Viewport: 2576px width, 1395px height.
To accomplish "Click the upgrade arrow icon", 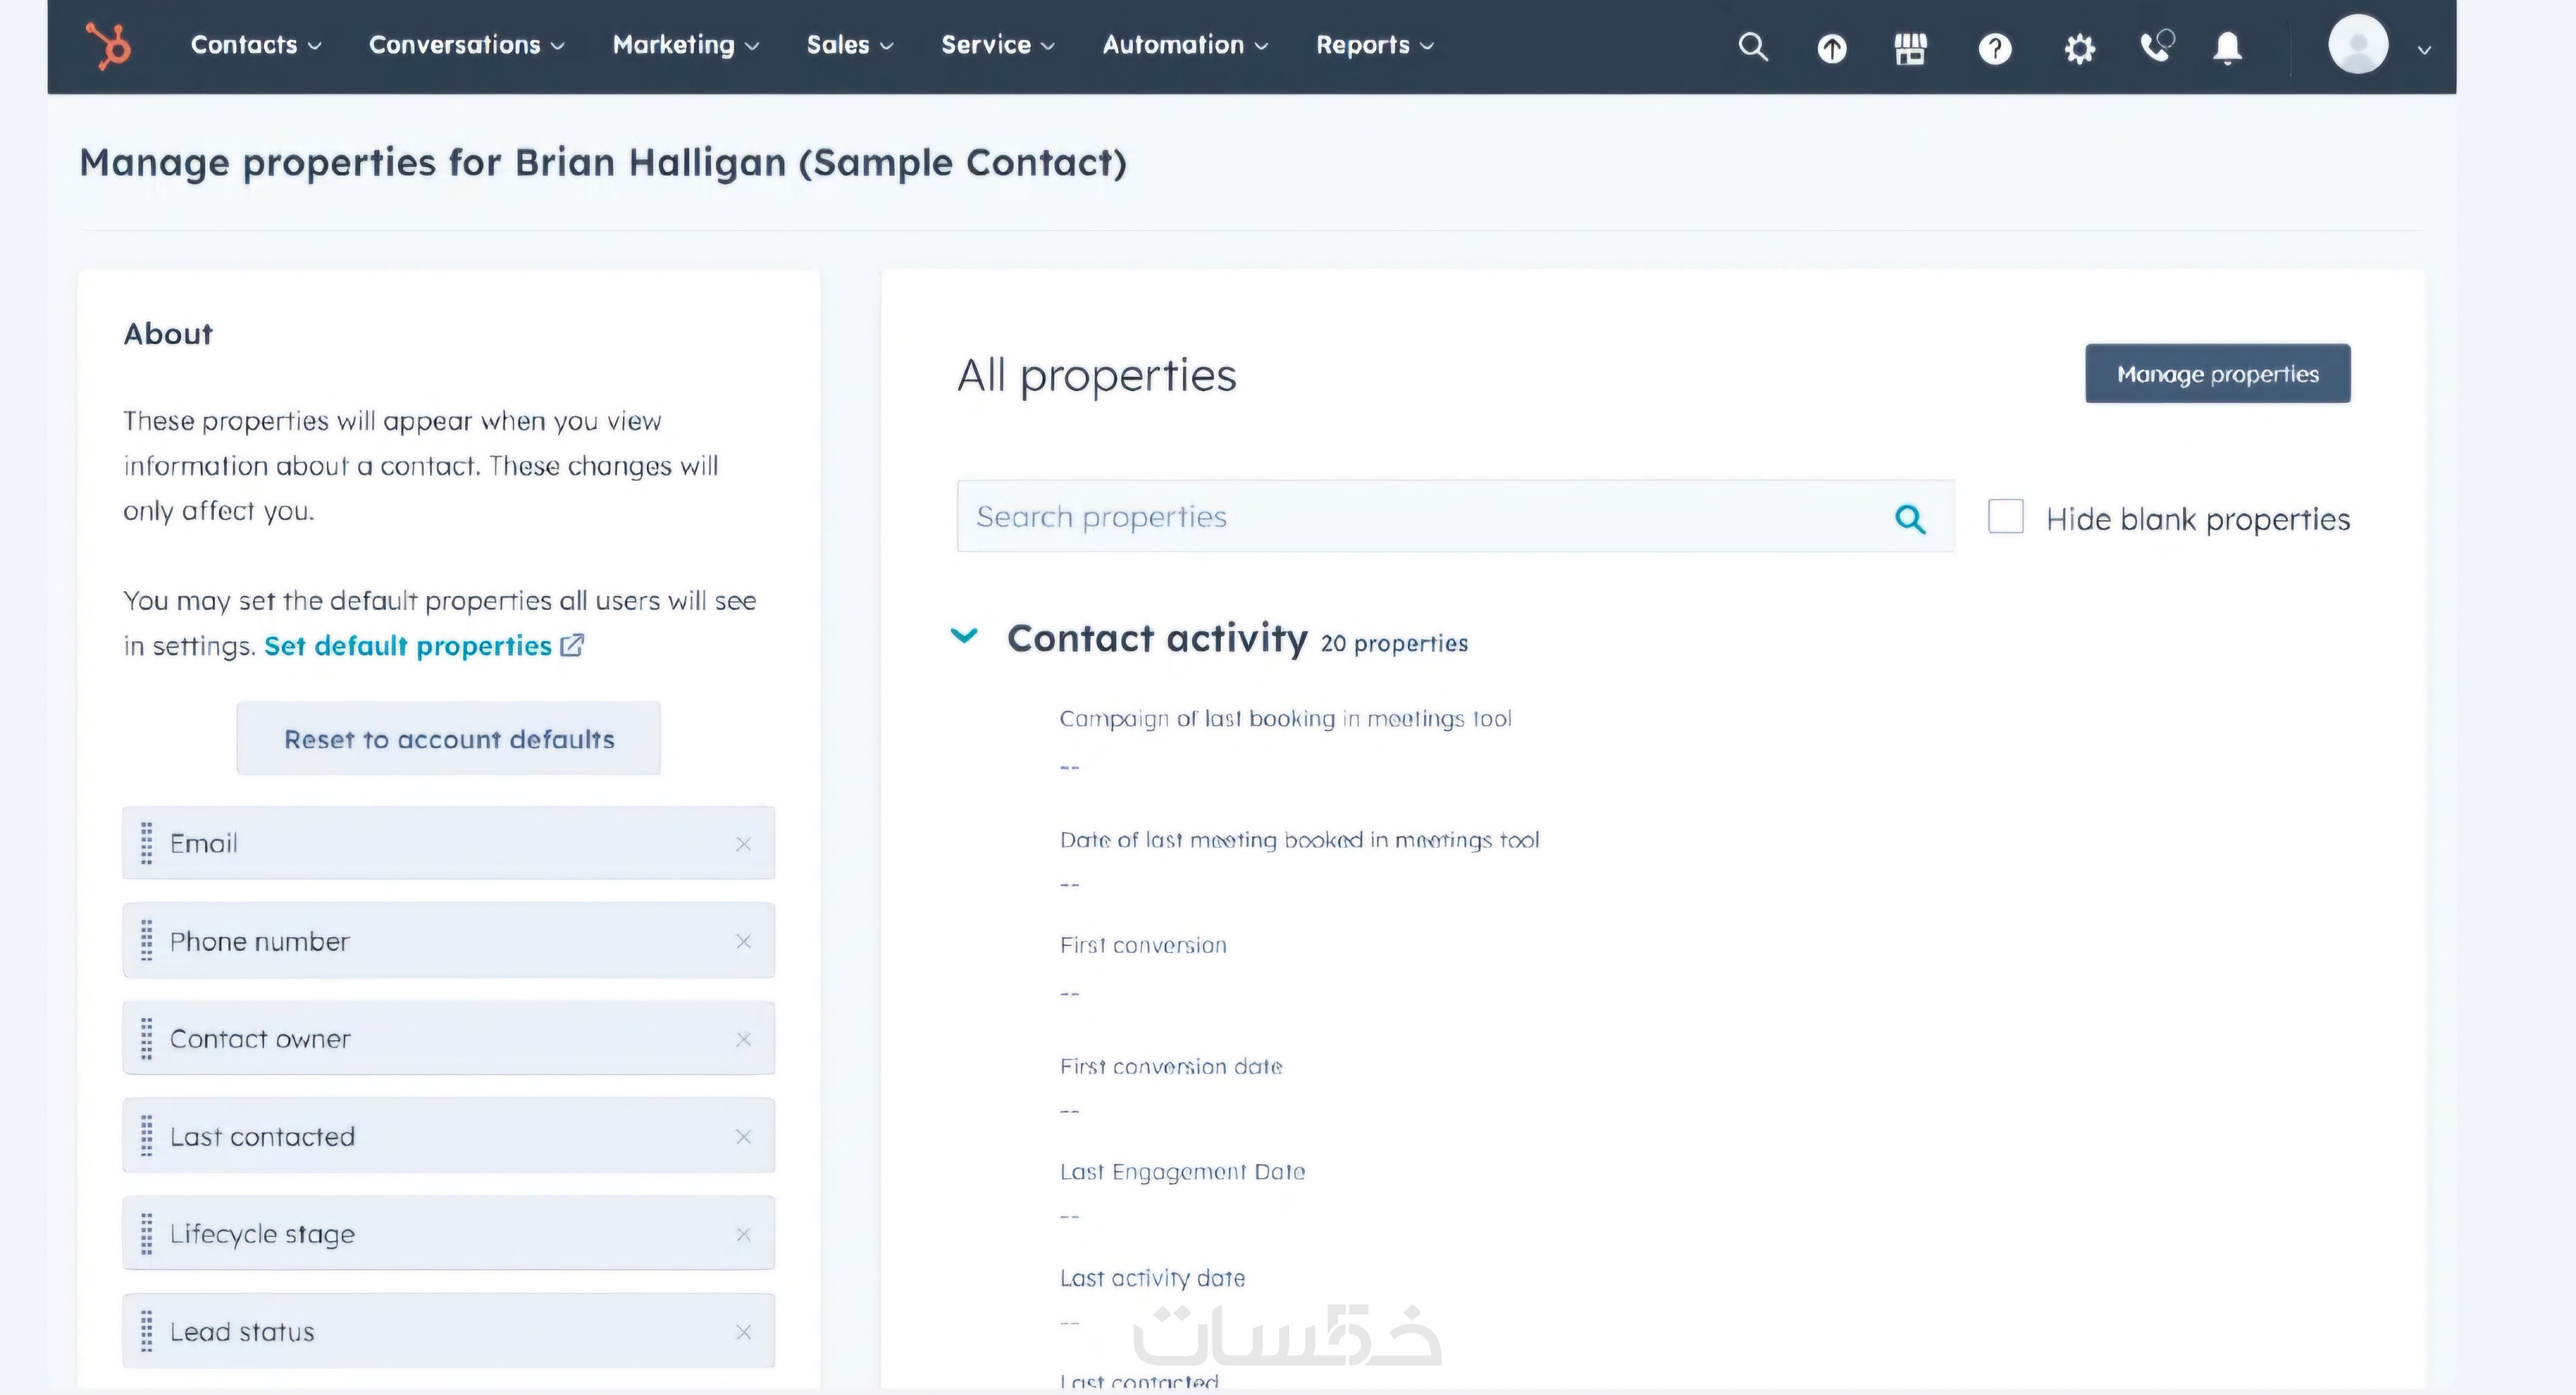I will (x=1831, y=48).
